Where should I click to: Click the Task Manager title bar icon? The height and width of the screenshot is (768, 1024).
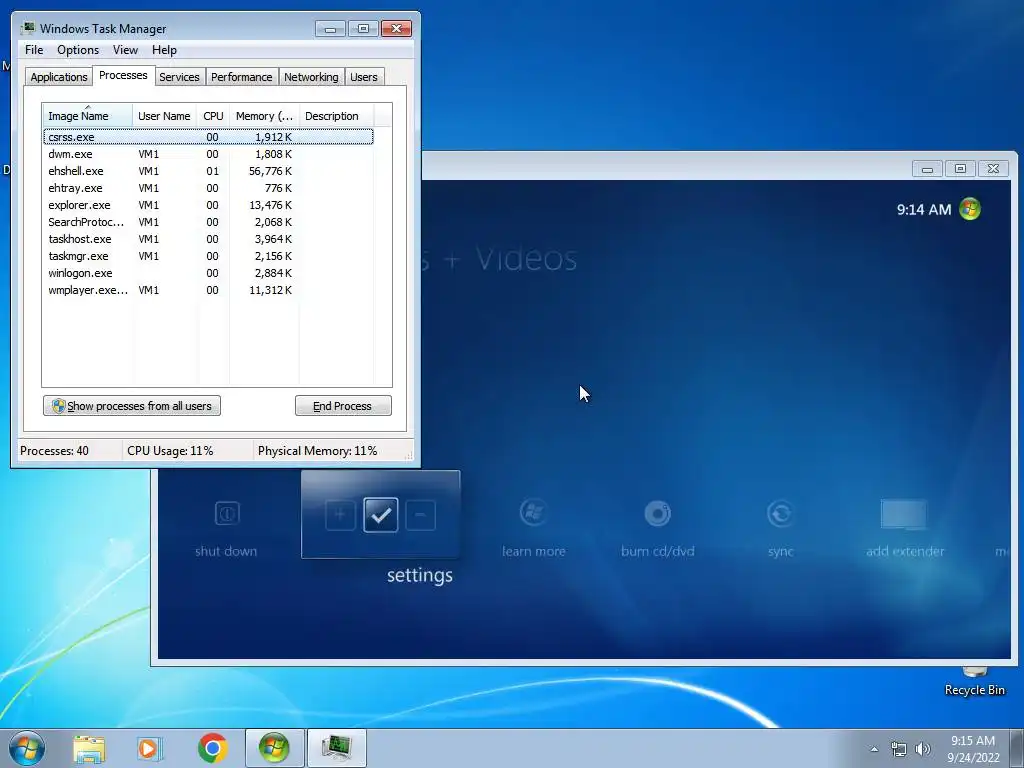tap(27, 28)
